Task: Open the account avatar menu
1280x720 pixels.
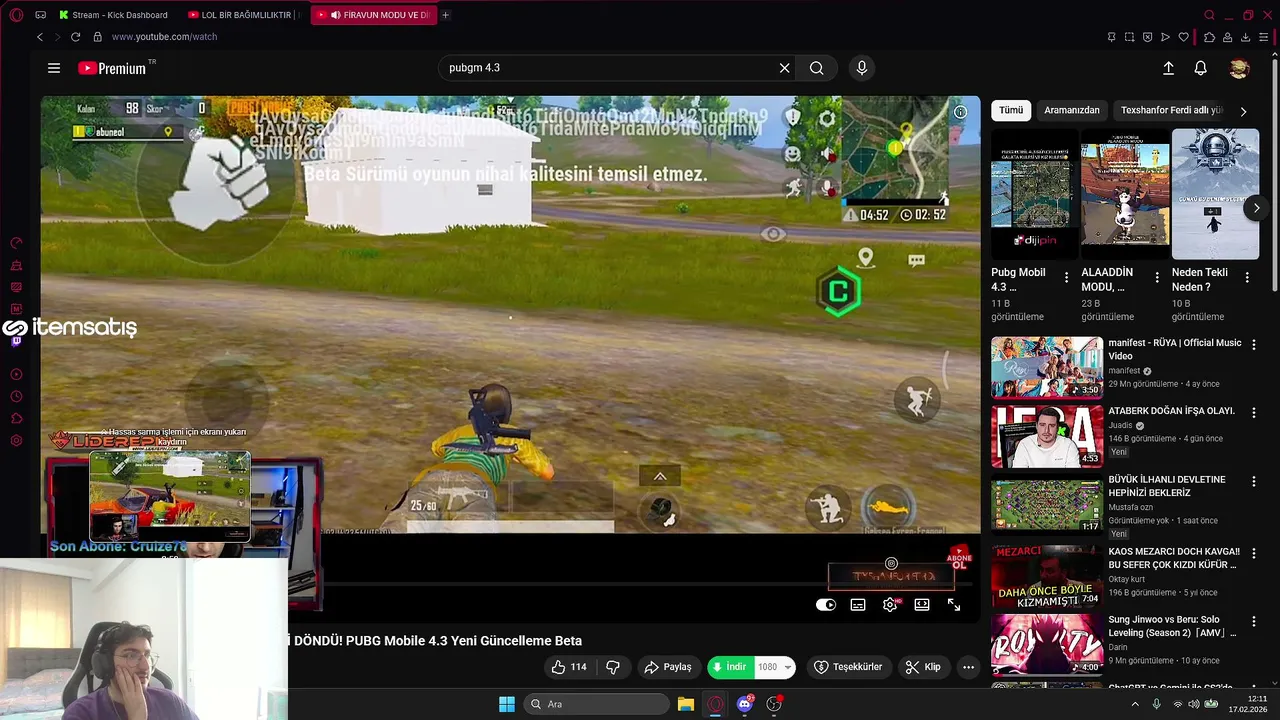Action: pyautogui.click(x=1239, y=68)
